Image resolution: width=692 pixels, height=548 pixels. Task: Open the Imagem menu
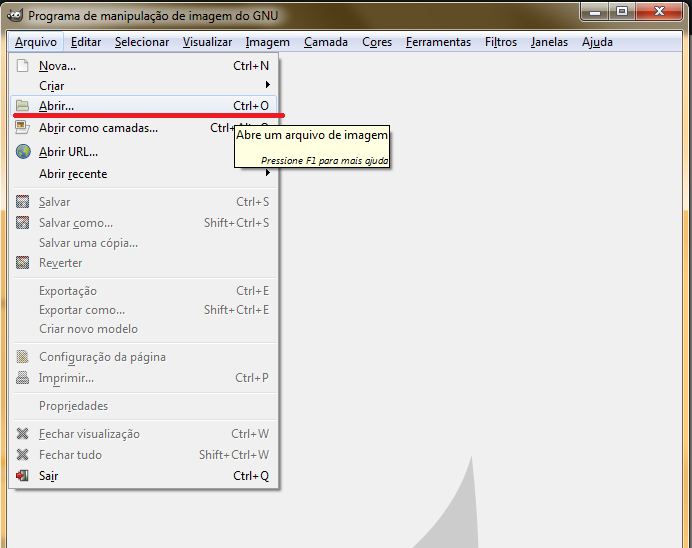pyautogui.click(x=268, y=42)
